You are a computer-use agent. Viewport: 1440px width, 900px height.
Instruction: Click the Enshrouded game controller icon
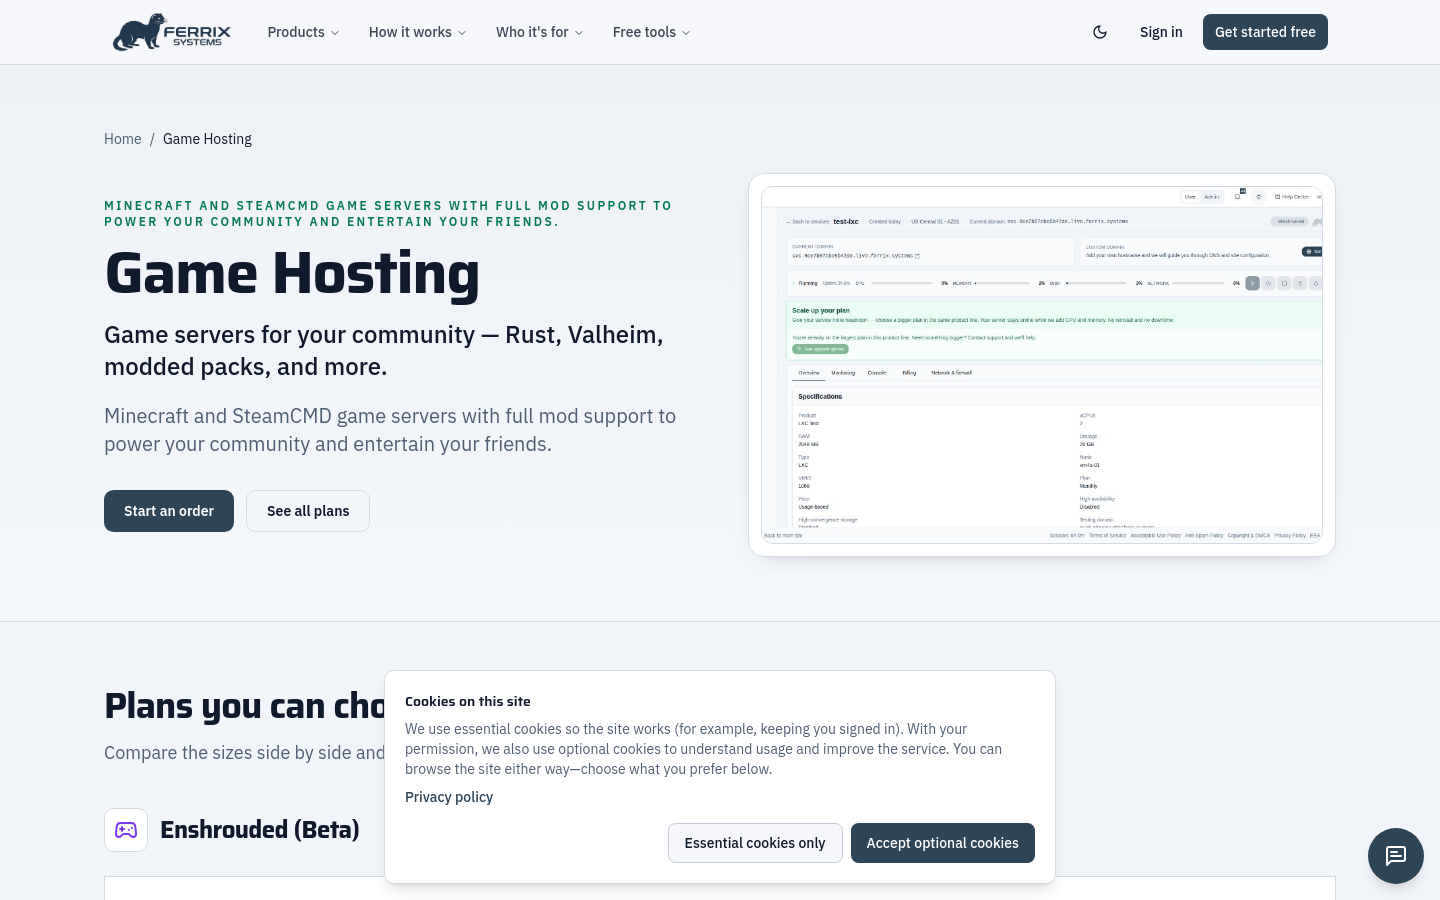point(126,830)
